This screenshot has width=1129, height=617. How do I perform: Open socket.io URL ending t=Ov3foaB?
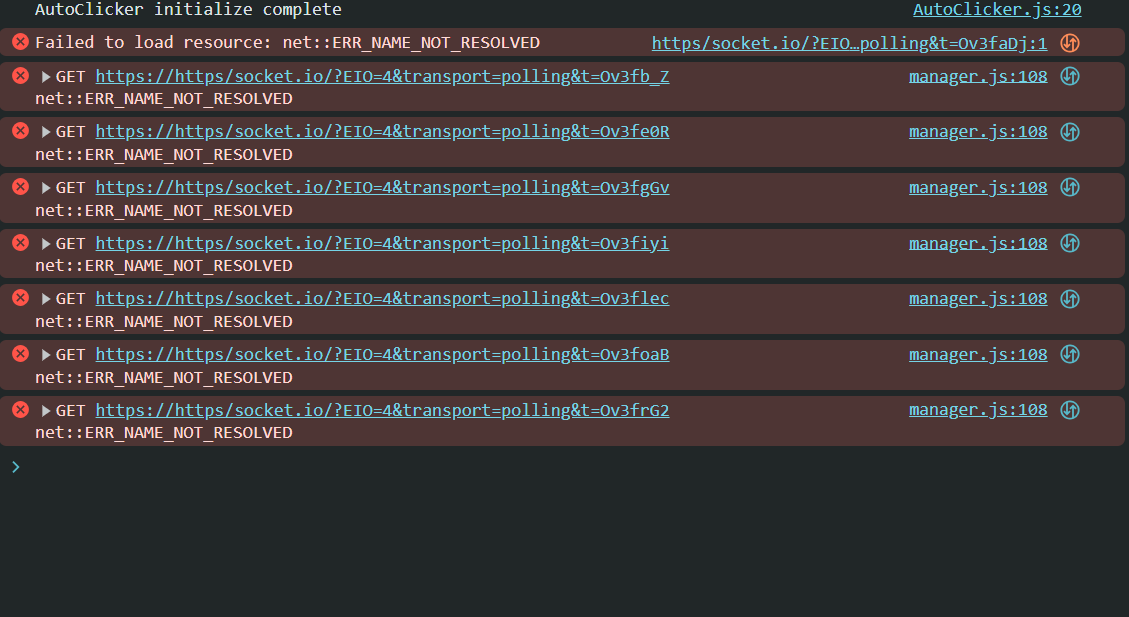[x=382, y=355]
